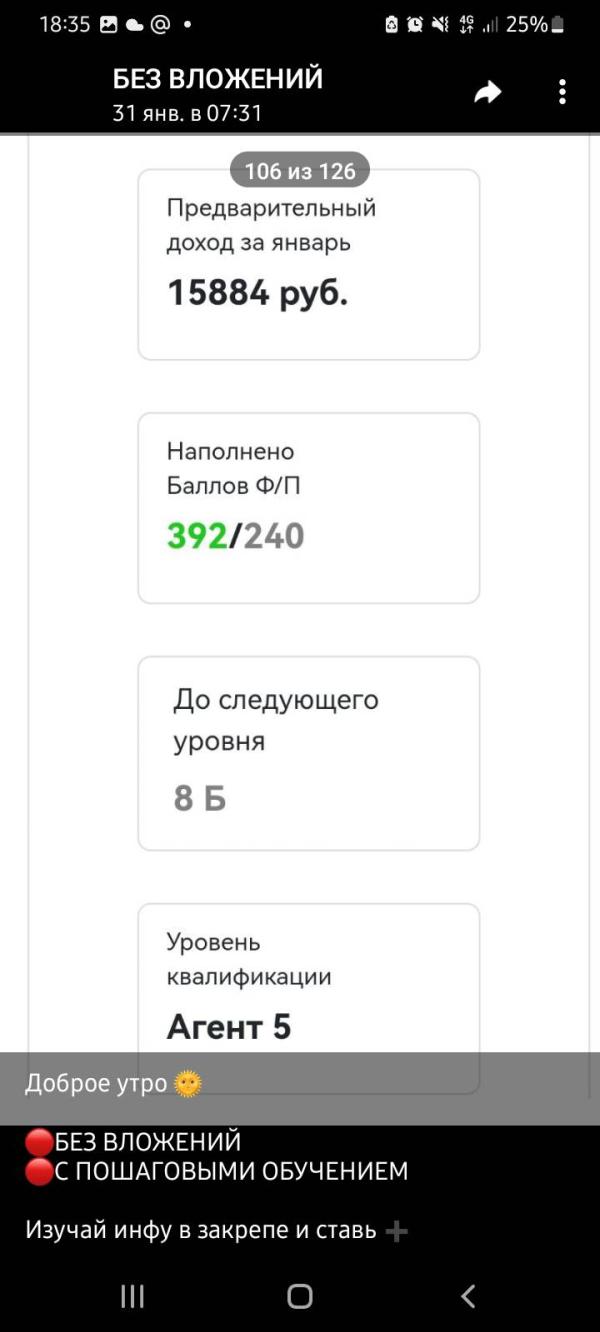This screenshot has height=1332, width=600.
Task: Tap the 392/240 points card
Action: click(x=308, y=508)
